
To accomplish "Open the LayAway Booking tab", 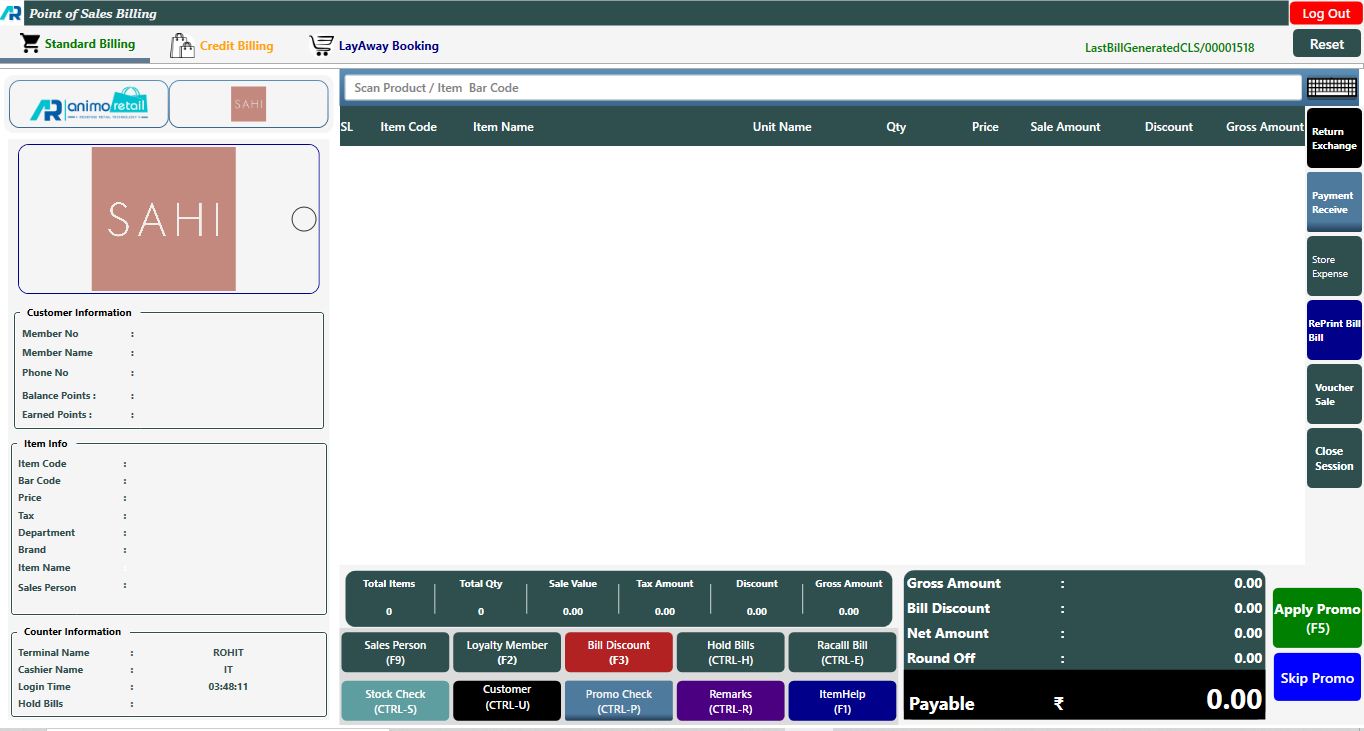I will pos(388,46).
